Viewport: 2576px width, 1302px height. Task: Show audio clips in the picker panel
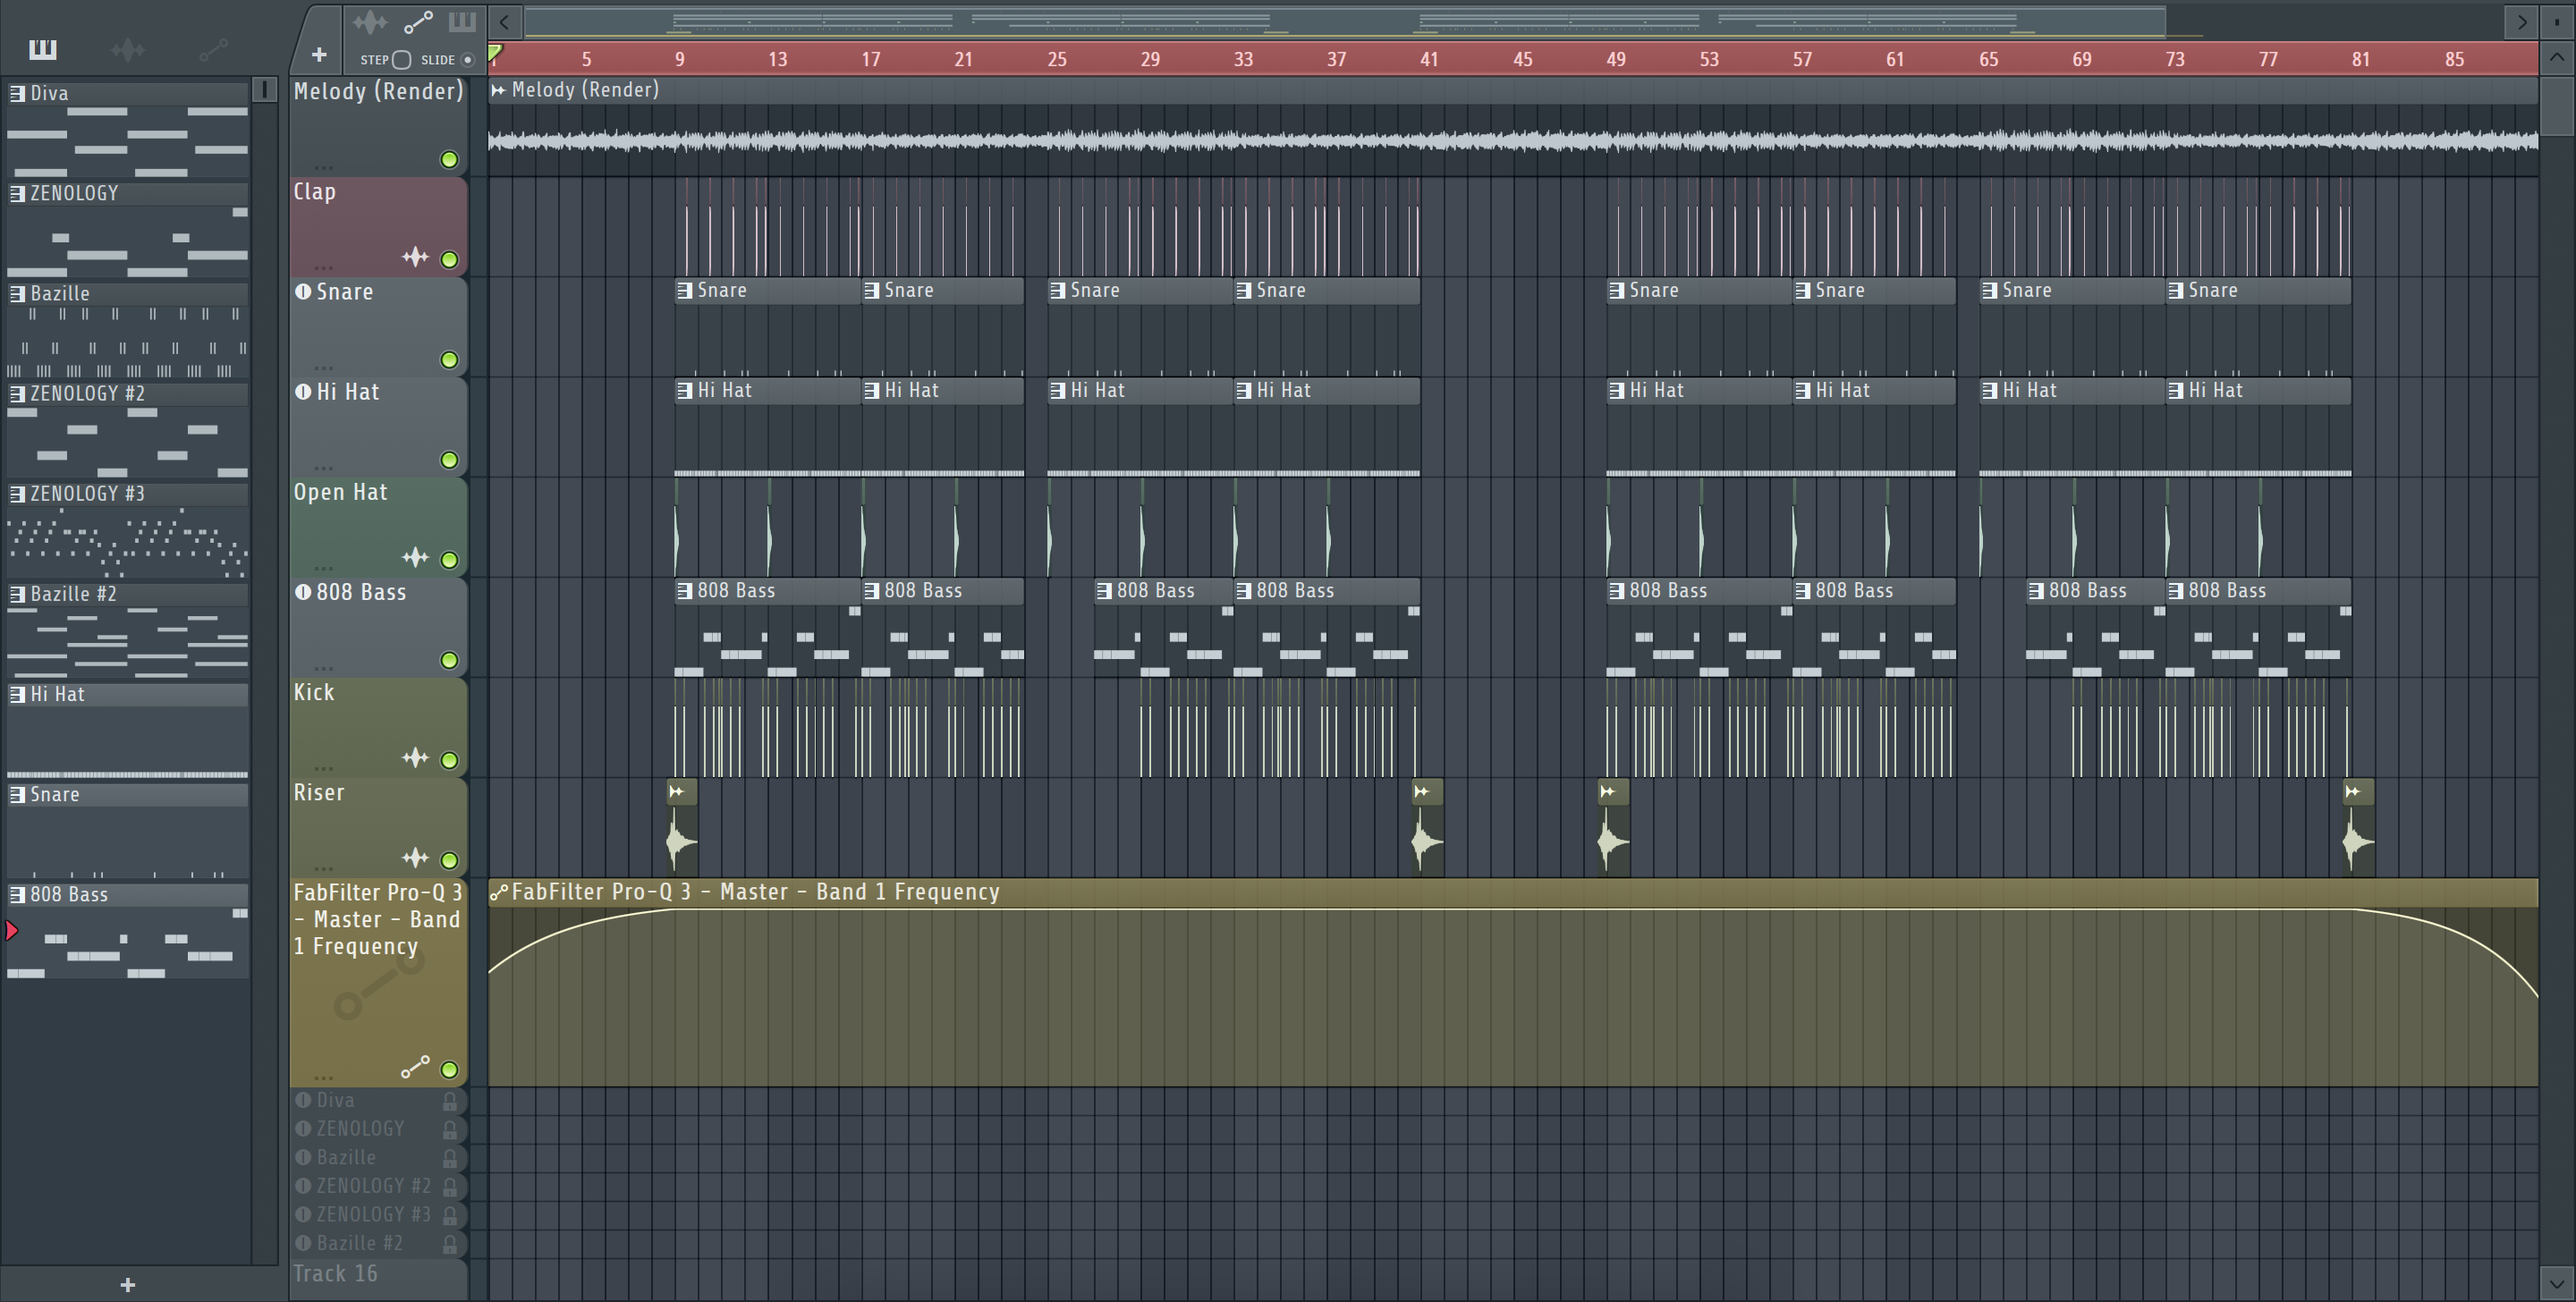(x=128, y=49)
